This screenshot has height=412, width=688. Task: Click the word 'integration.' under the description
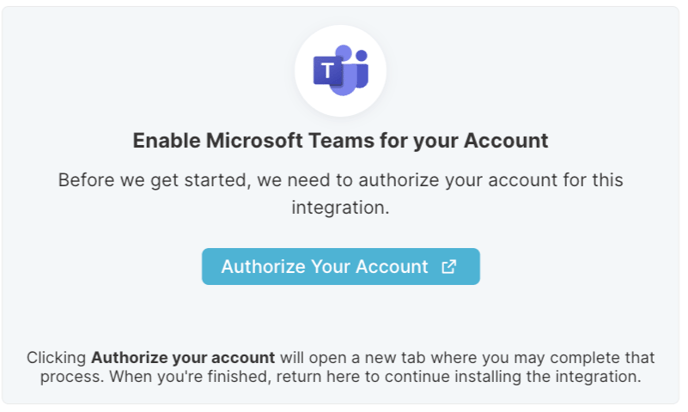340,208
